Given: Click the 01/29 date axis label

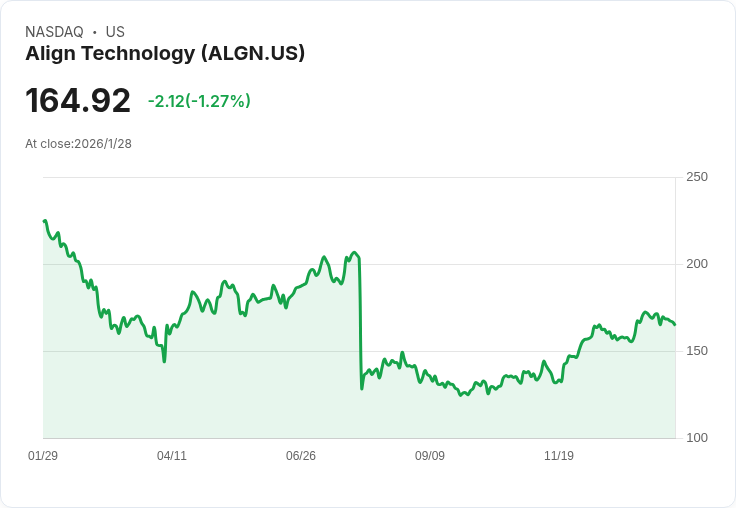Looking at the screenshot, I should pyautogui.click(x=43, y=455).
